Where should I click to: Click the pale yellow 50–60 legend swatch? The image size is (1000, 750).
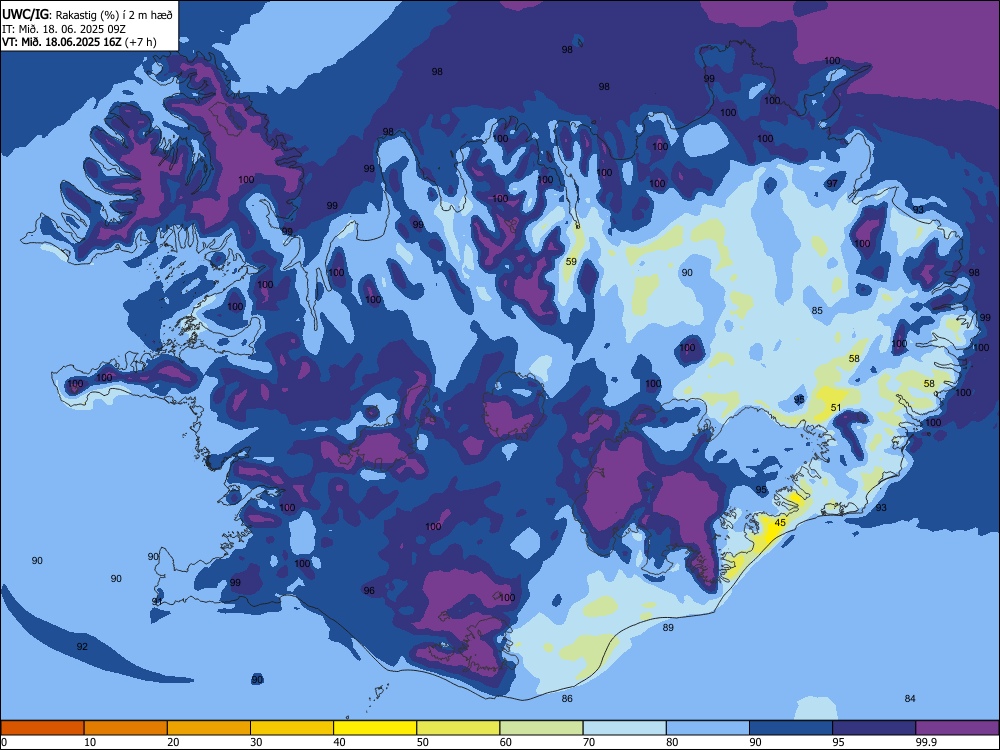tap(458, 728)
